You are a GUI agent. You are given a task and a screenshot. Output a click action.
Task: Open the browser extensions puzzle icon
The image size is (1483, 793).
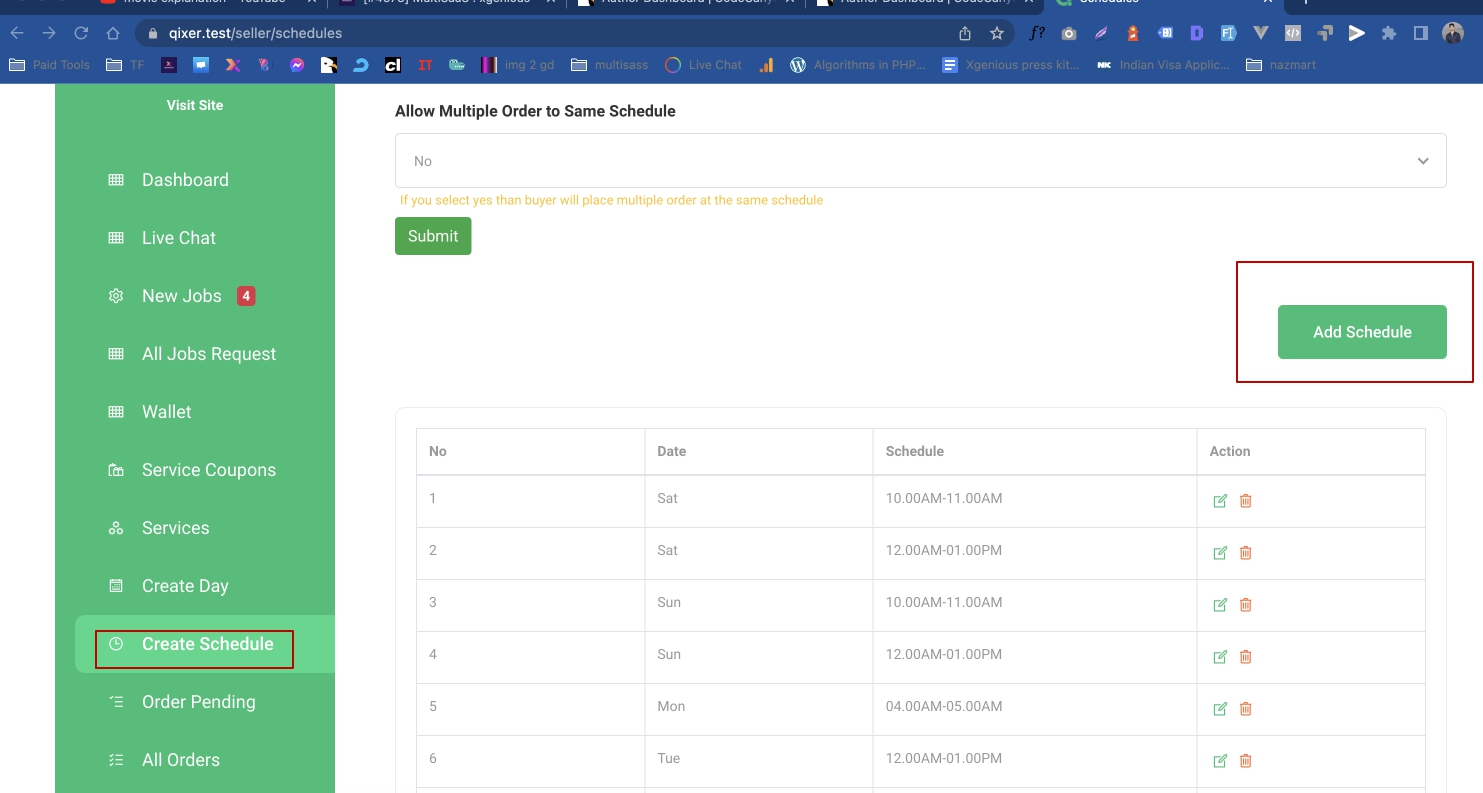click(1388, 33)
